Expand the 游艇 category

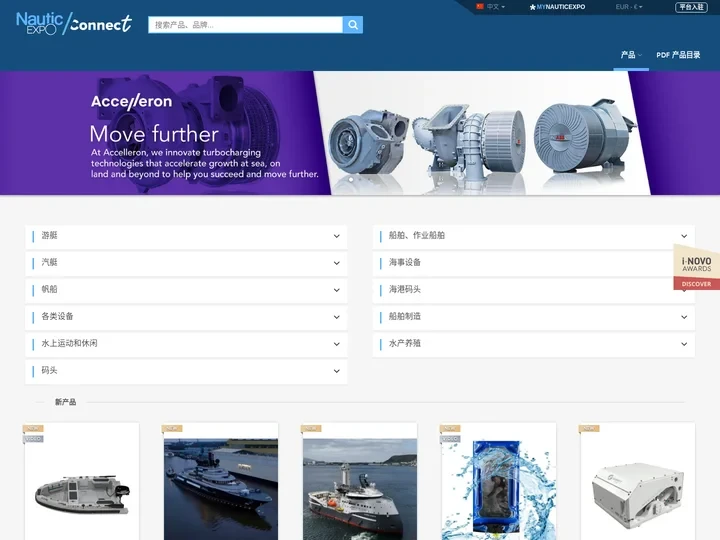(x=186, y=236)
